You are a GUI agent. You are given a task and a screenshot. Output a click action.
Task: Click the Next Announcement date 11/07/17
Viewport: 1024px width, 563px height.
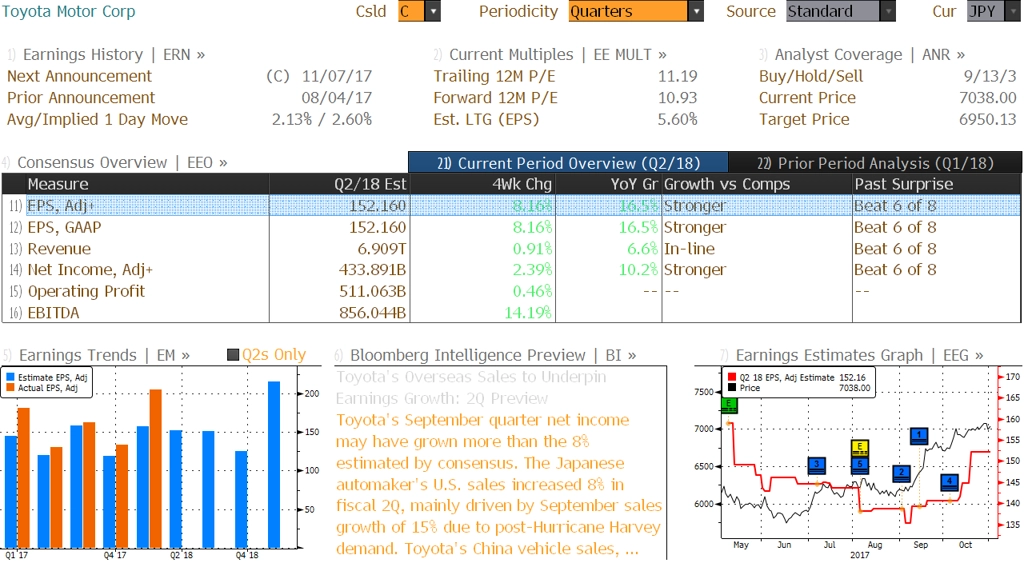tap(336, 76)
